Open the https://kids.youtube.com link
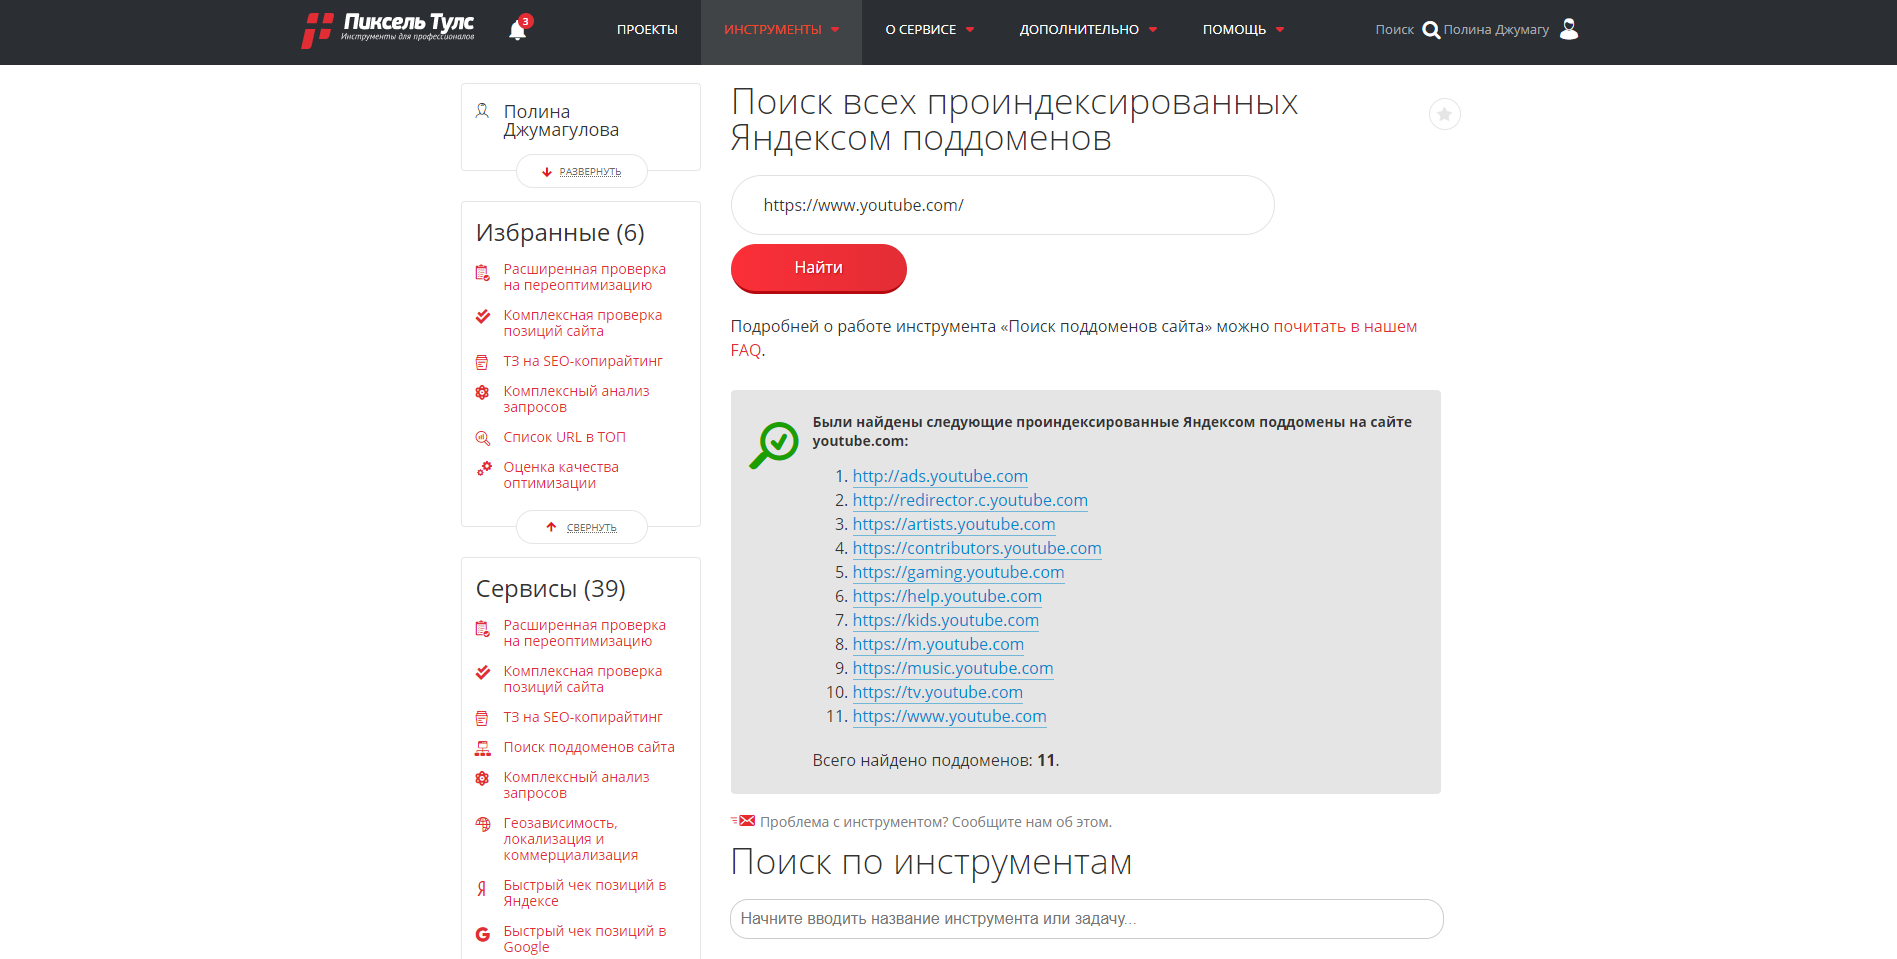 coord(945,620)
